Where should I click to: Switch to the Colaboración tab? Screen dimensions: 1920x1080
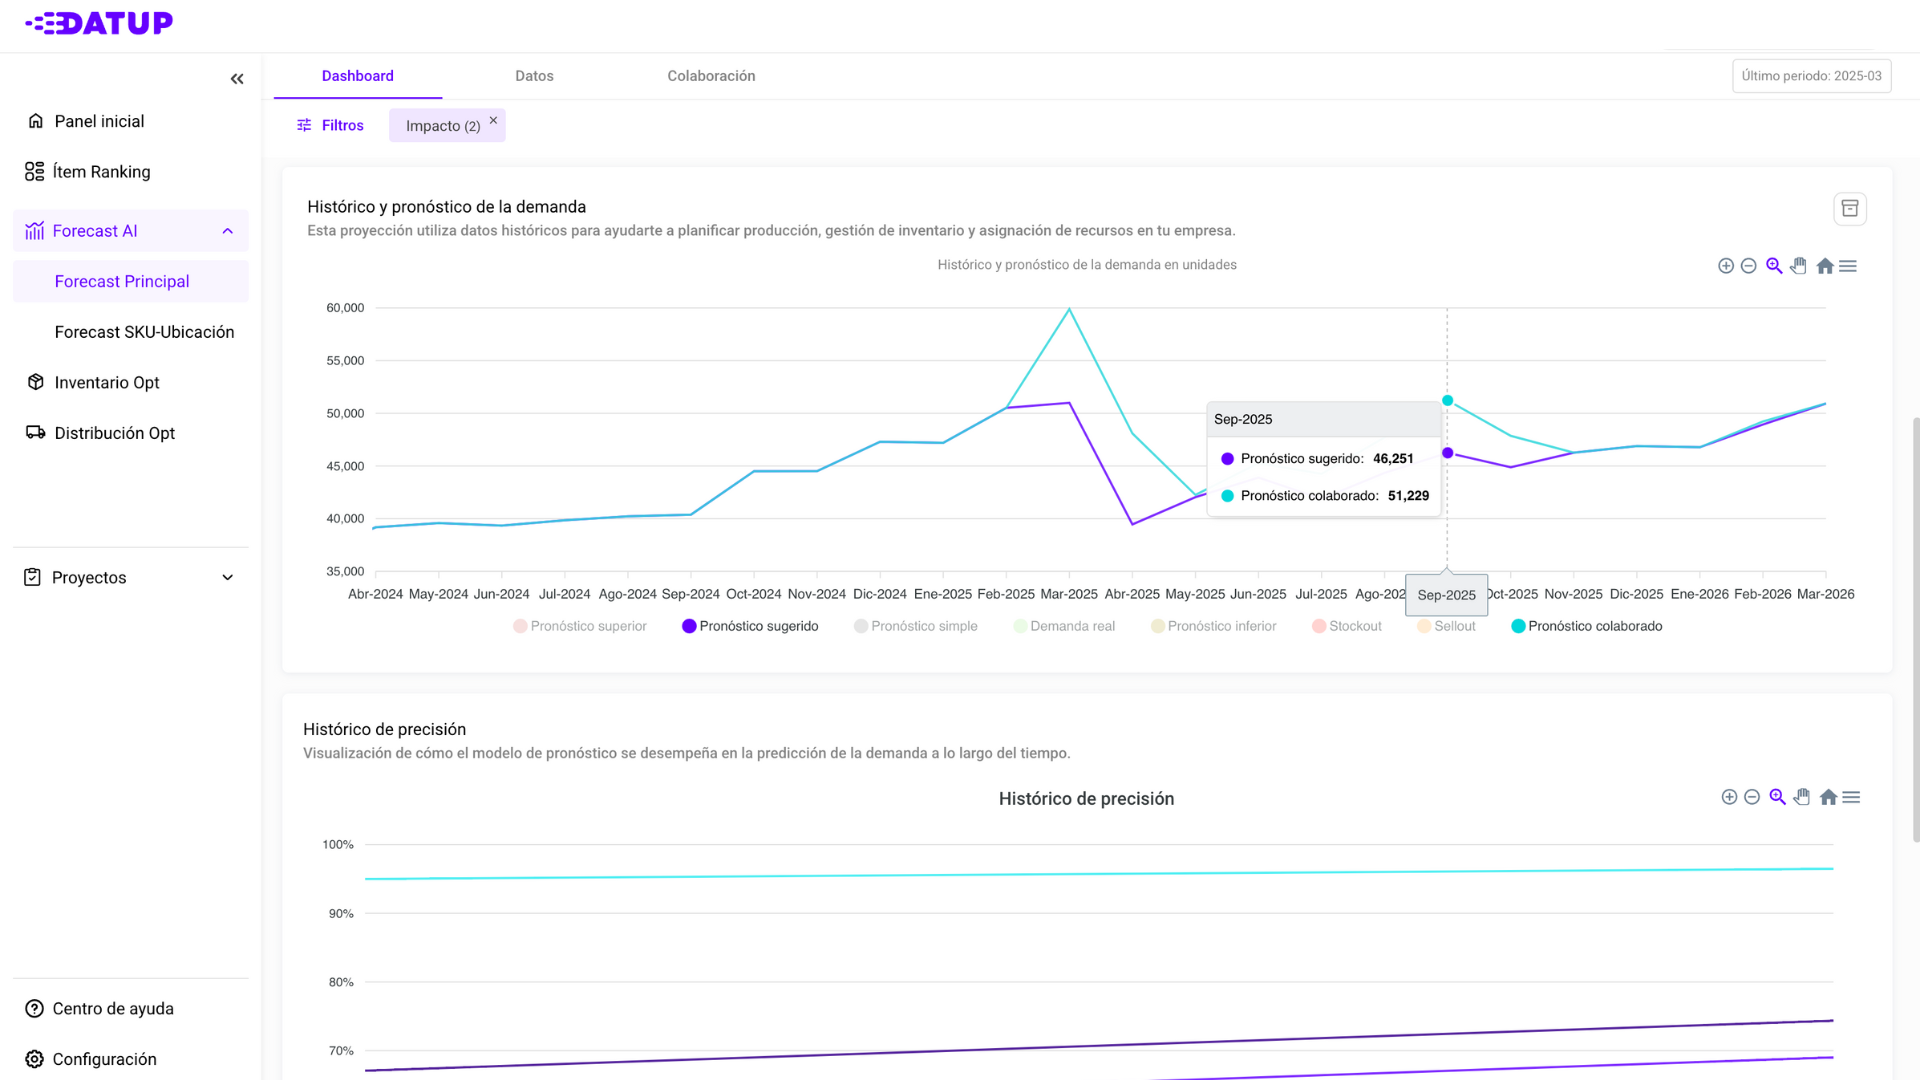pyautogui.click(x=711, y=76)
